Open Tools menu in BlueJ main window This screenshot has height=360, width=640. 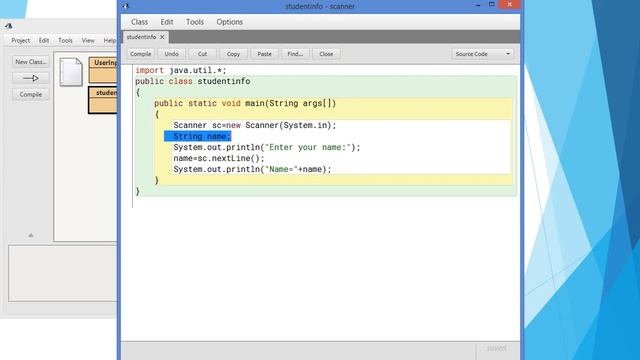(x=65, y=40)
